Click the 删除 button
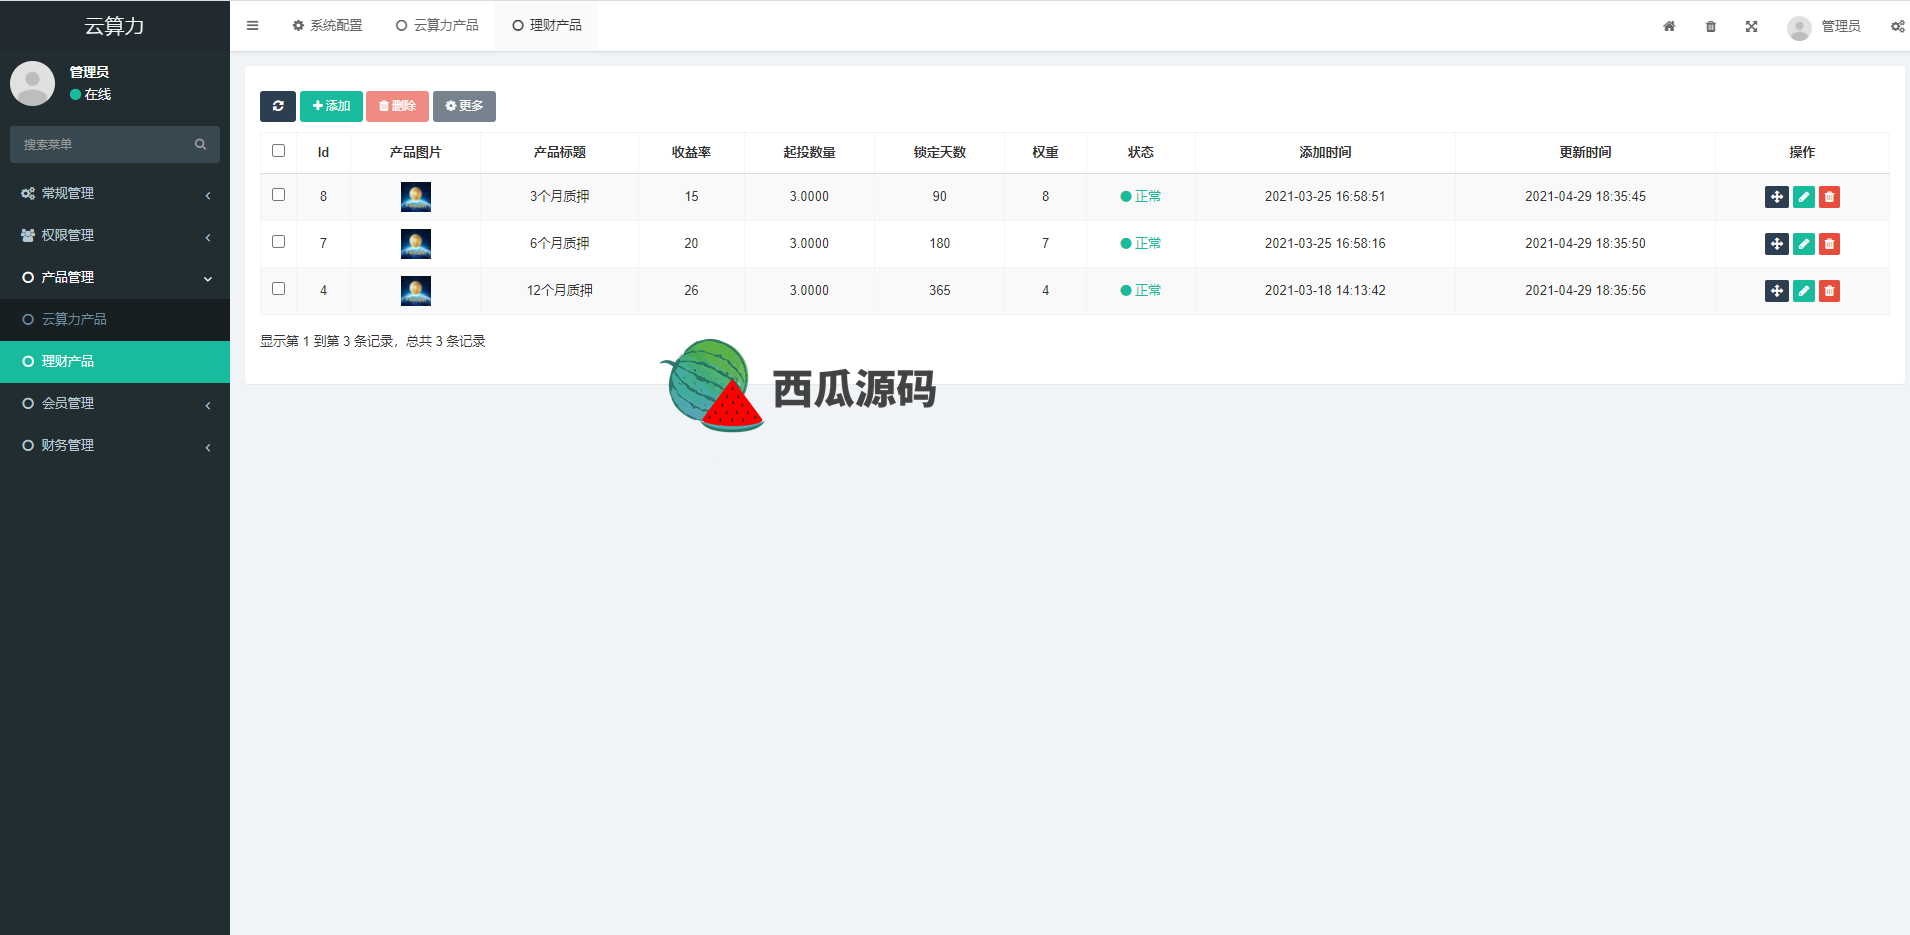This screenshot has height=935, width=1910. (x=397, y=106)
